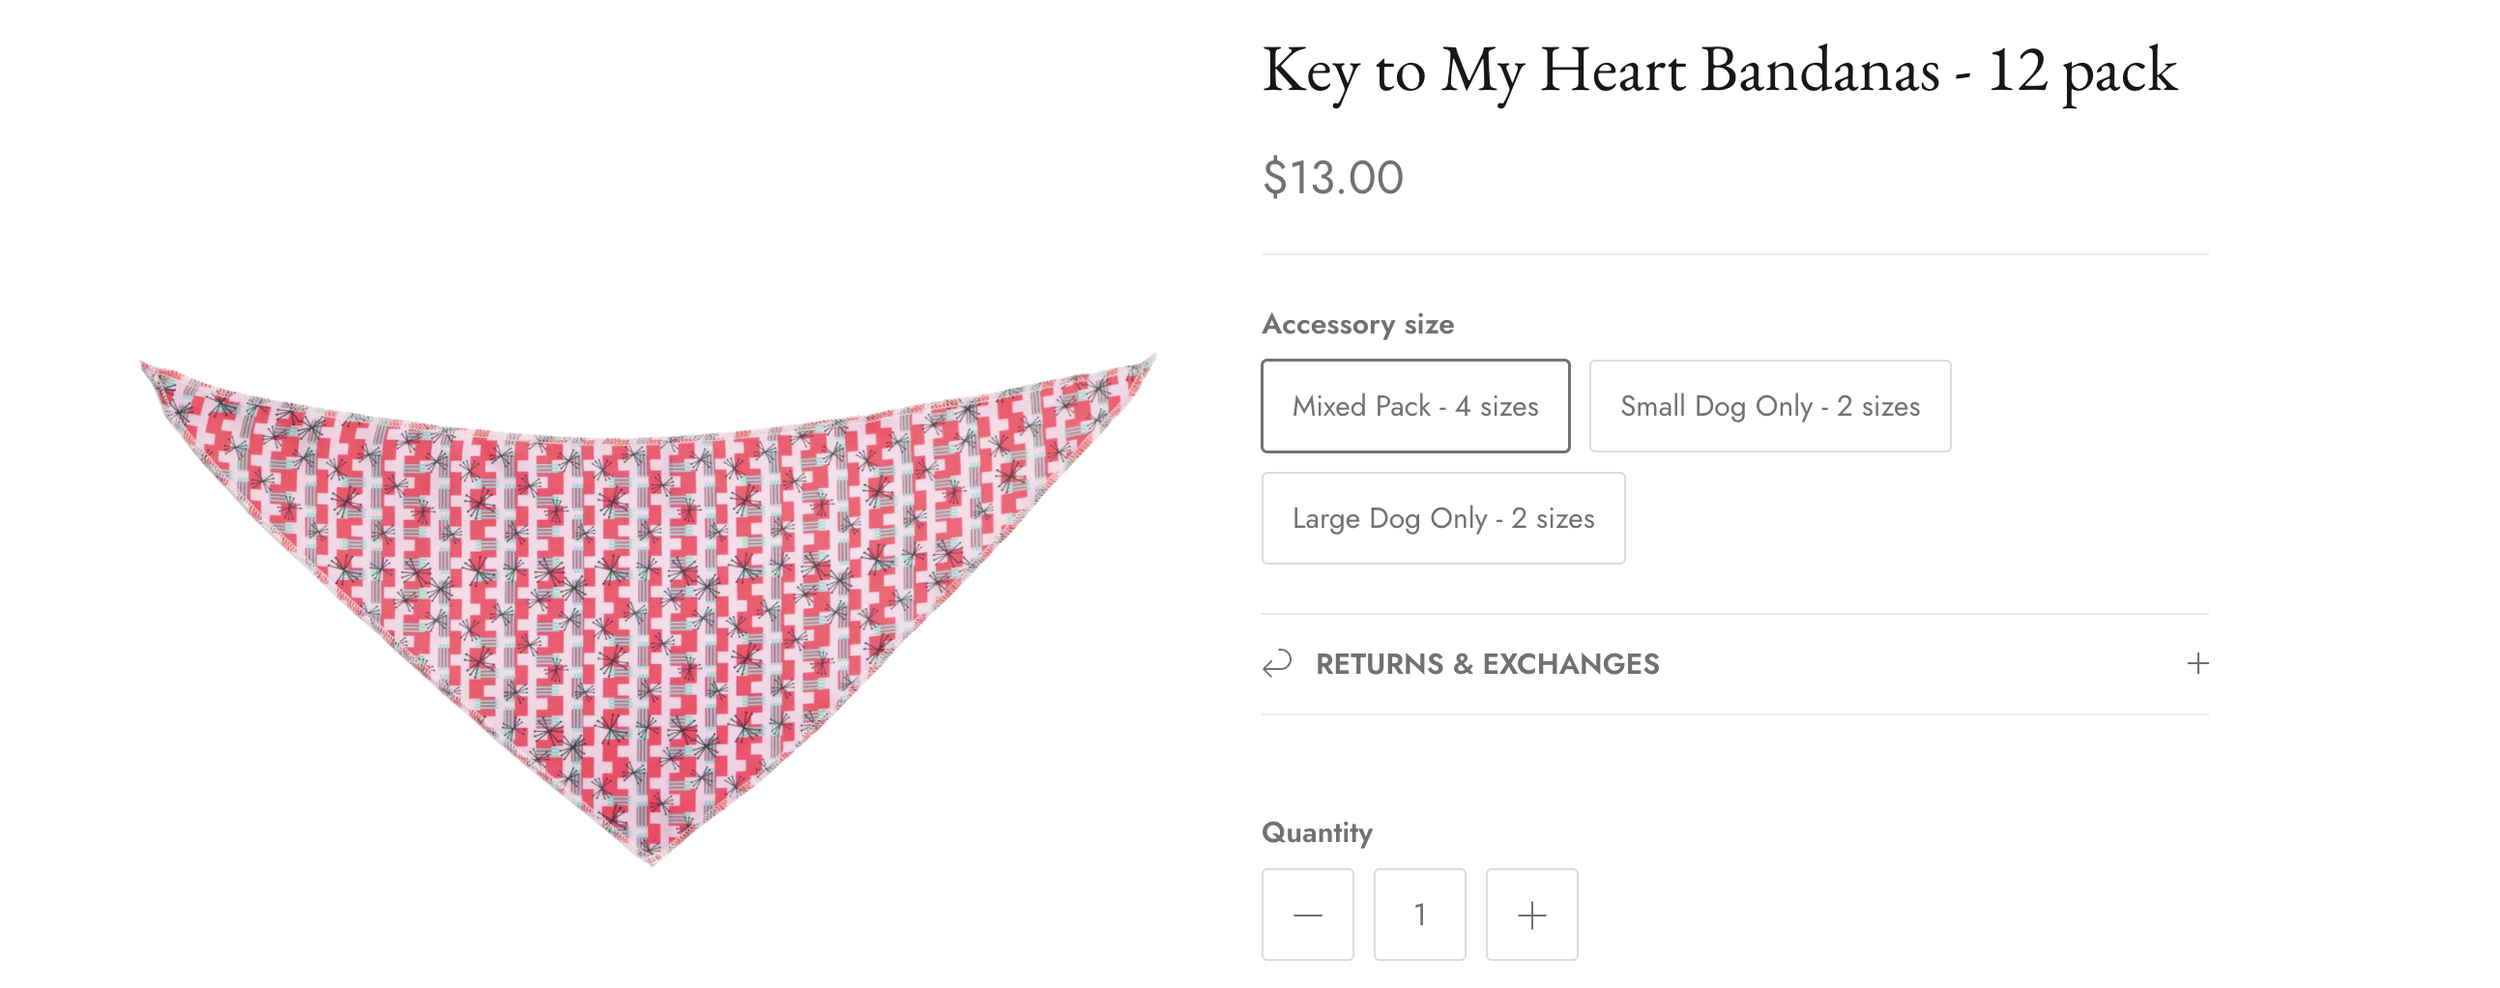The image size is (2500, 988).
Task: Focus the quantity number input field
Action: click(x=1419, y=914)
